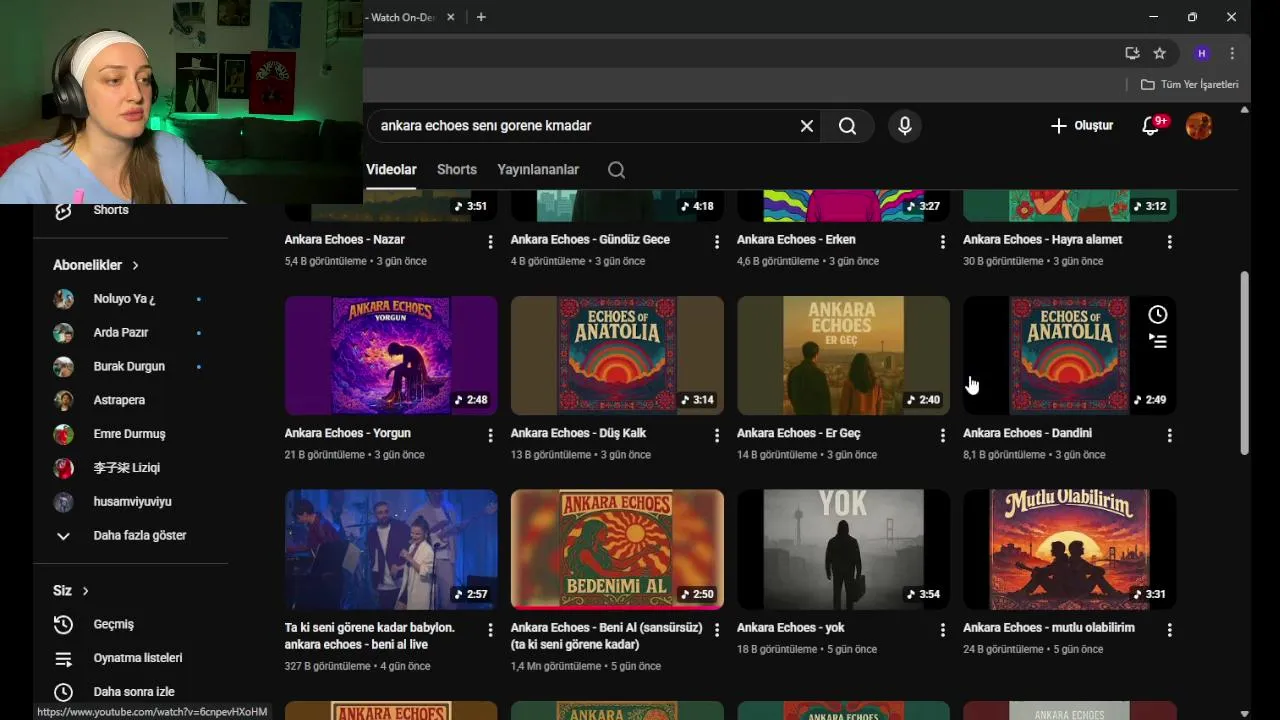Add Dandini video to the queue

click(1158, 341)
